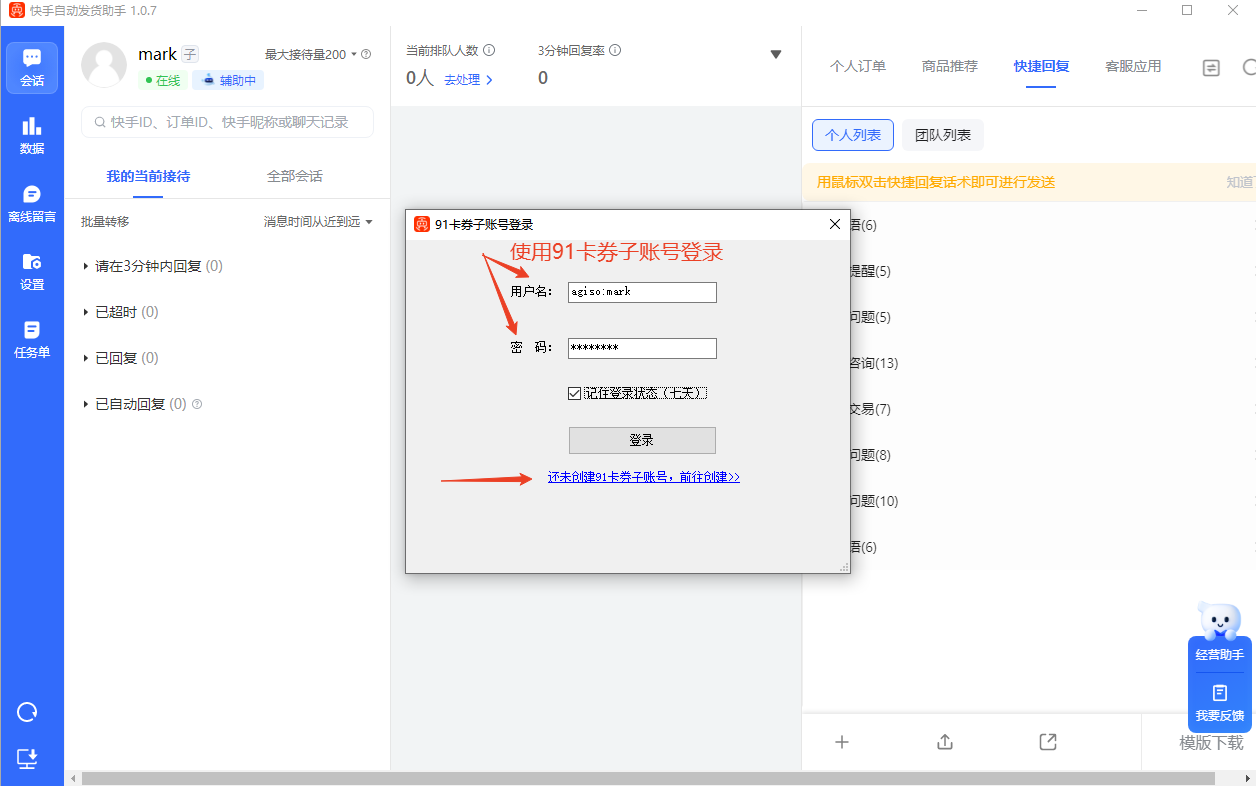
Task: Click the 用户名 input field
Action: (642, 292)
